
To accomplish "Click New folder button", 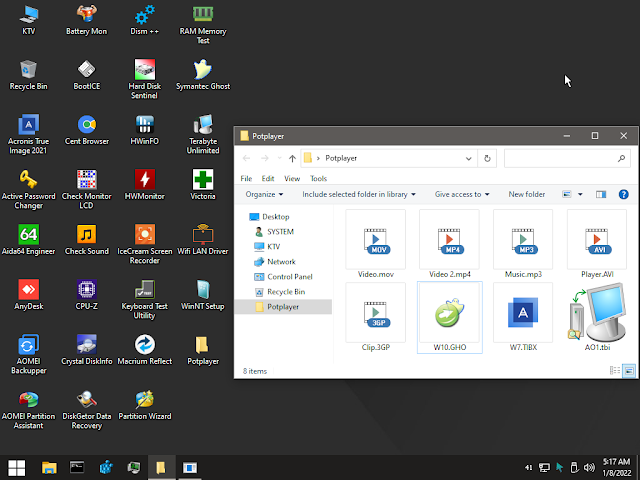I will (527, 194).
